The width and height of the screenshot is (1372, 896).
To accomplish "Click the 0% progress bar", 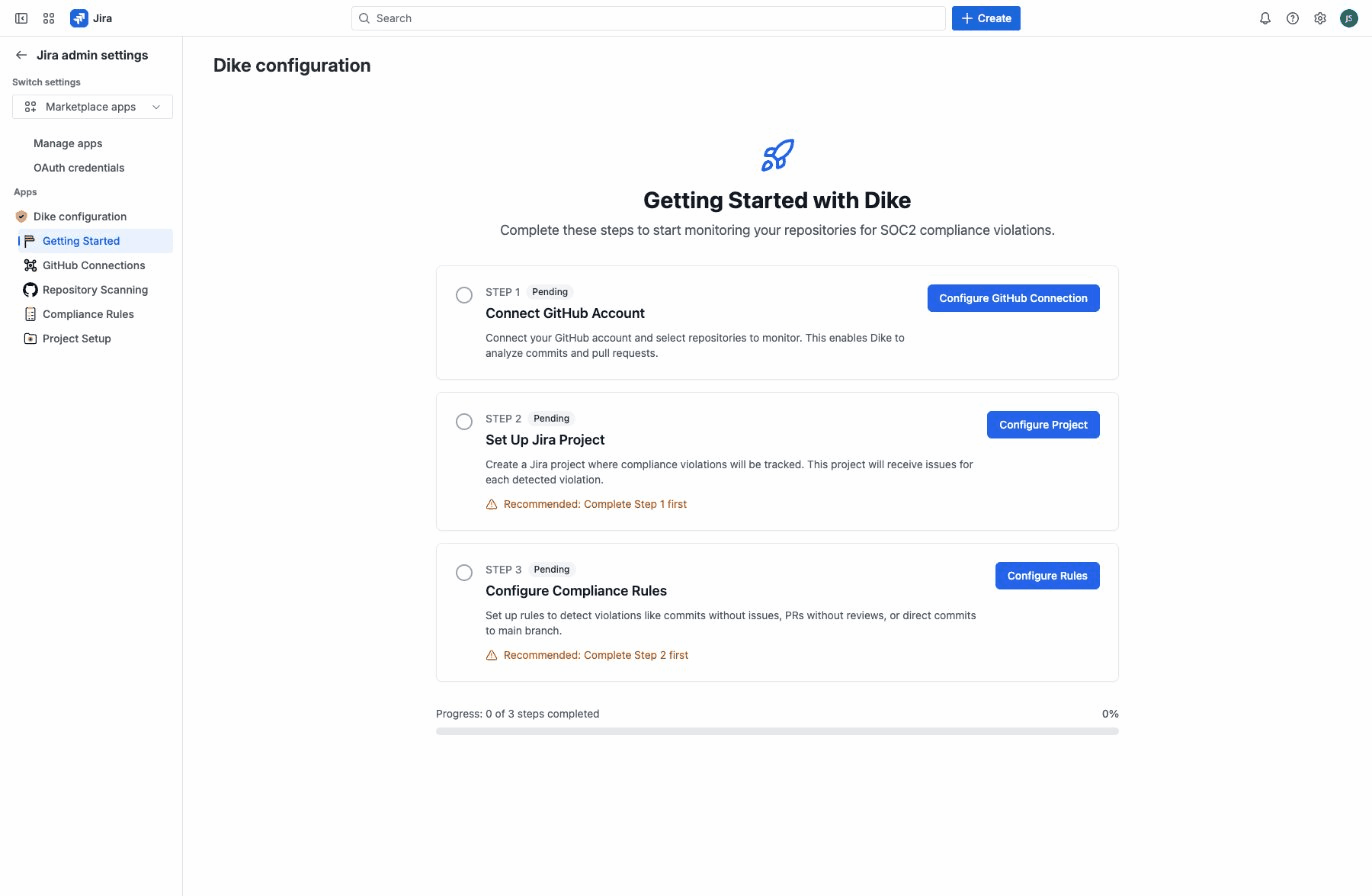I will coord(777,731).
